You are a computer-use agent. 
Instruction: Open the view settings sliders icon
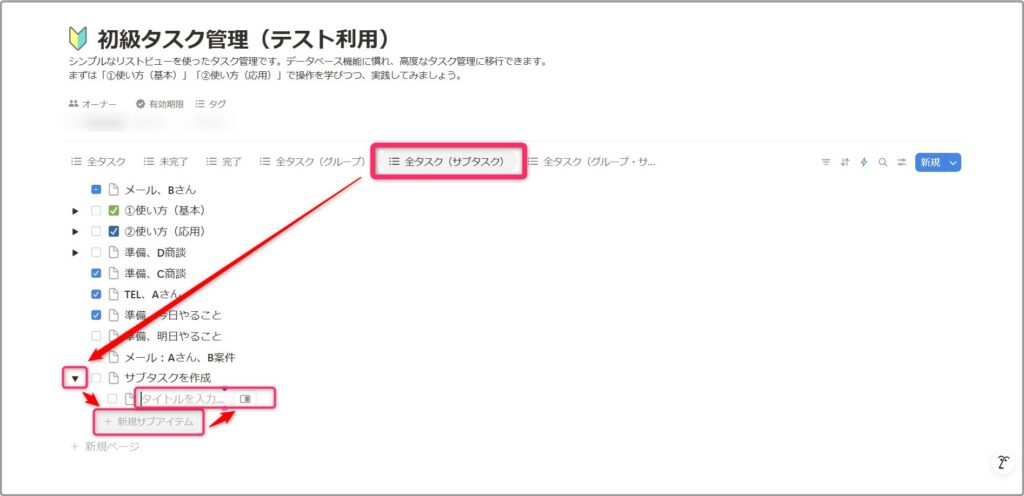click(902, 163)
